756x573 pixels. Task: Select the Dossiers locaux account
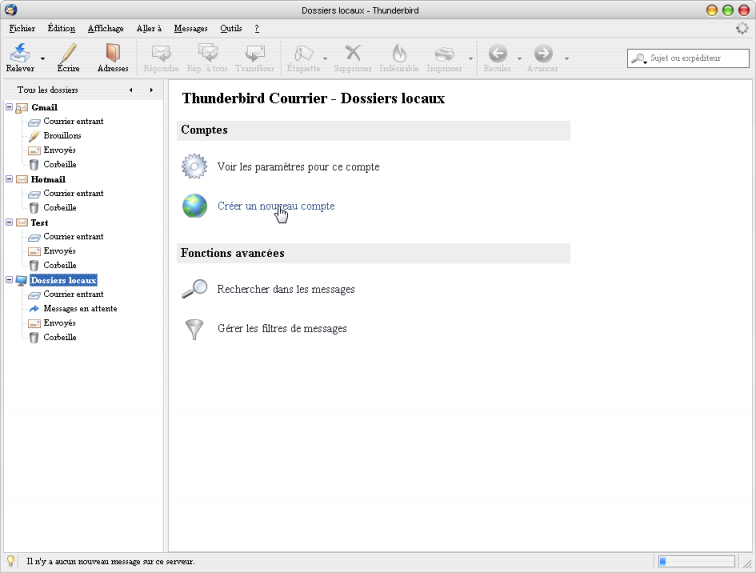[x=63, y=280]
